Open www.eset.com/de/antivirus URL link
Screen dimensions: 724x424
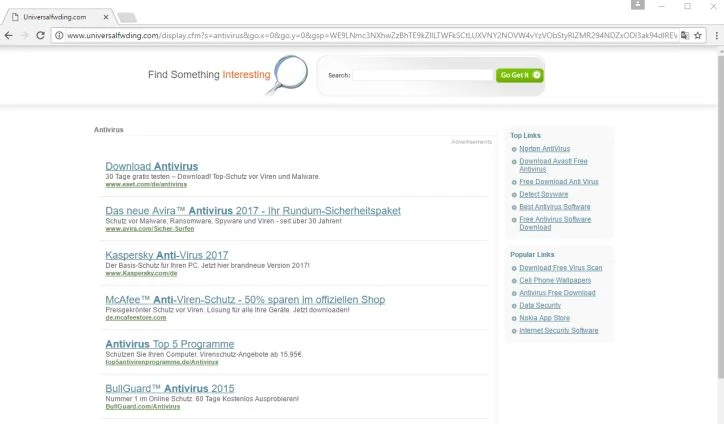(146, 184)
